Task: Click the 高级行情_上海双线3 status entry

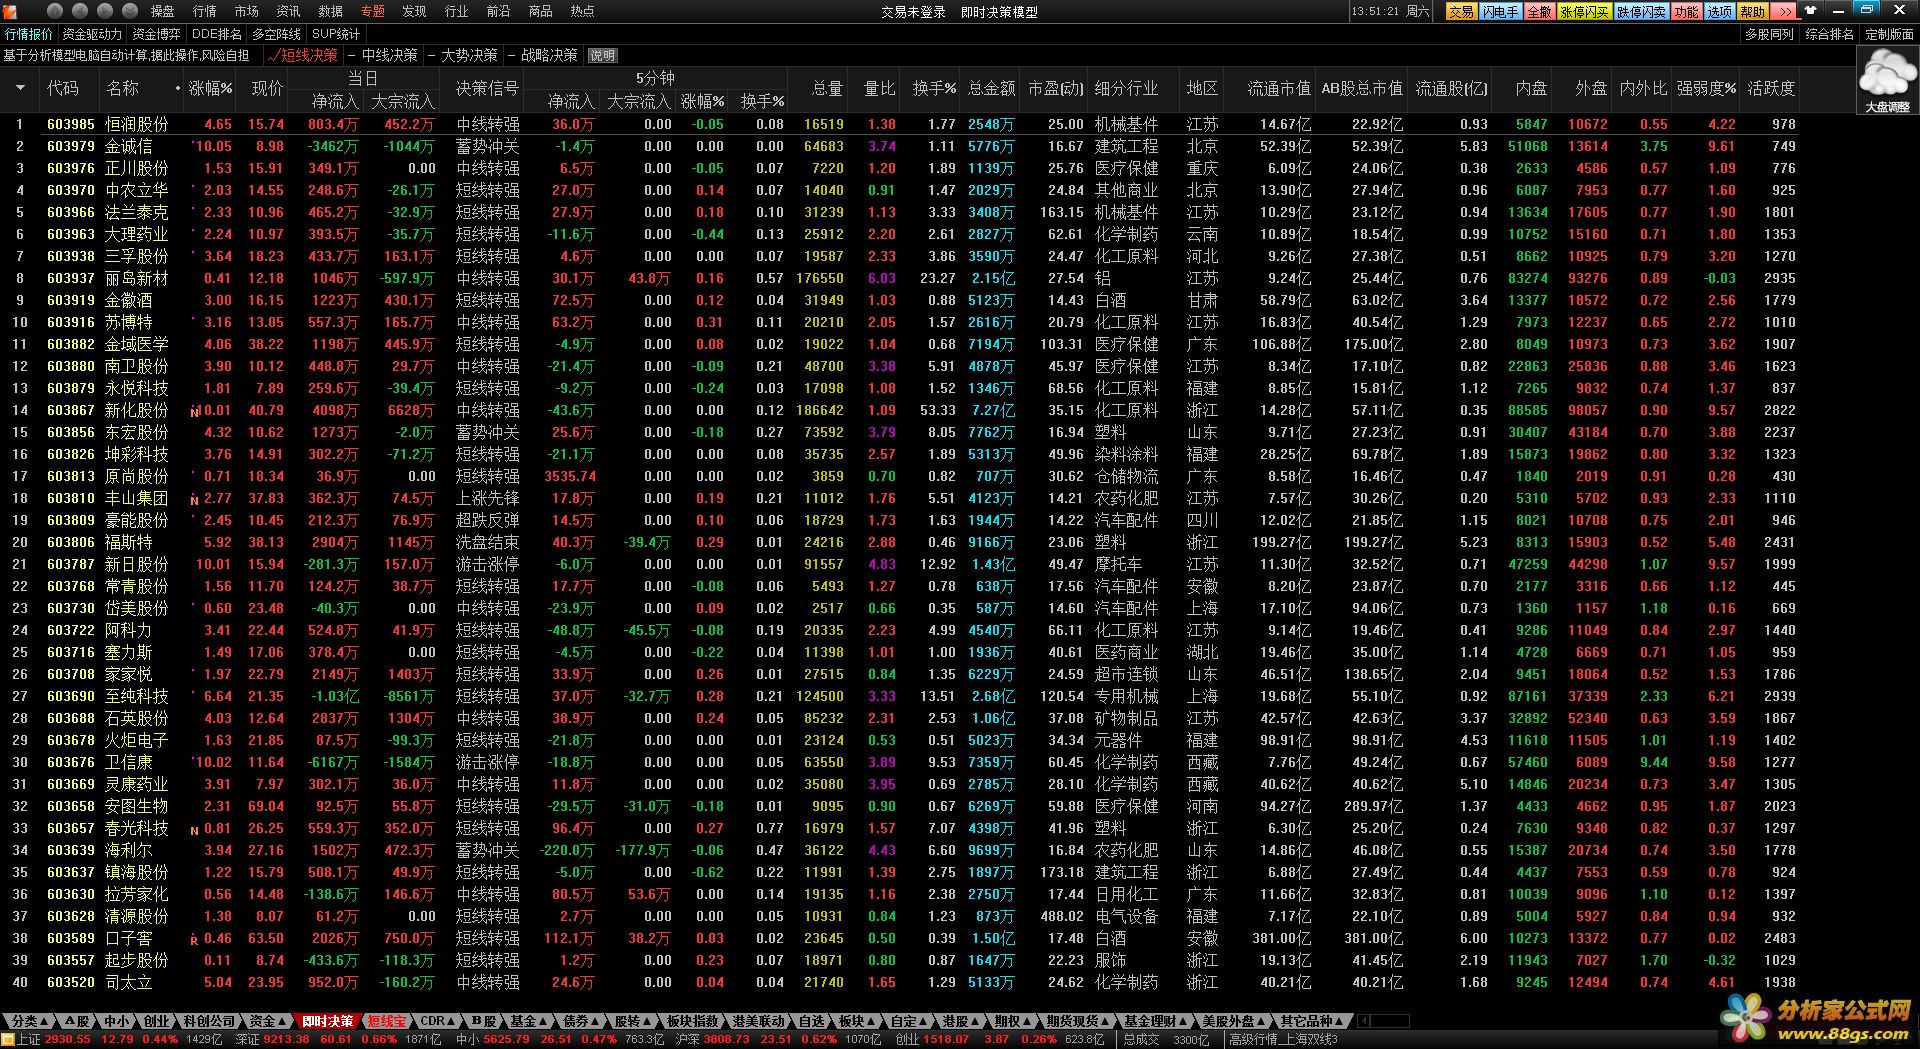Action: [x=1283, y=1039]
